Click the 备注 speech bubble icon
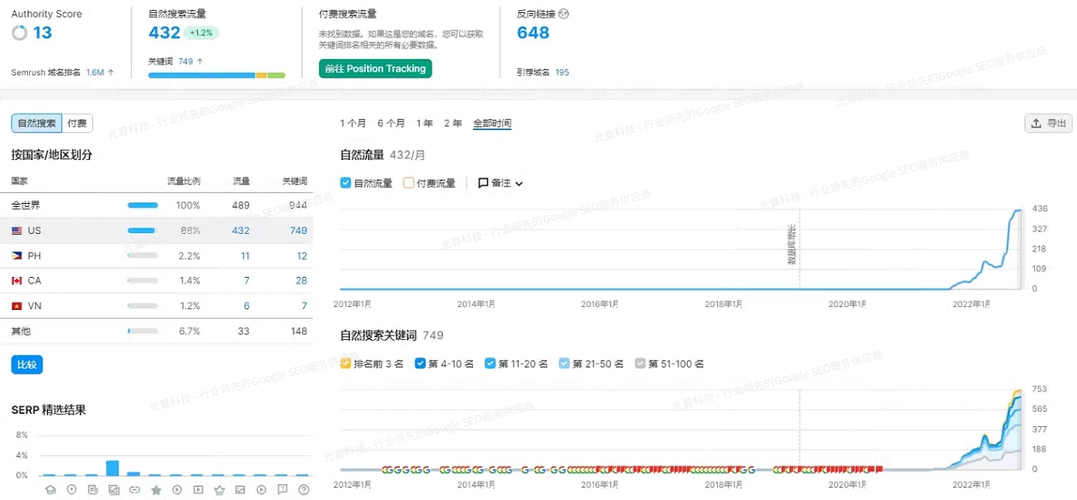Image resolution: width=1077 pixels, height=500 pixels. (x=484, y=183)
